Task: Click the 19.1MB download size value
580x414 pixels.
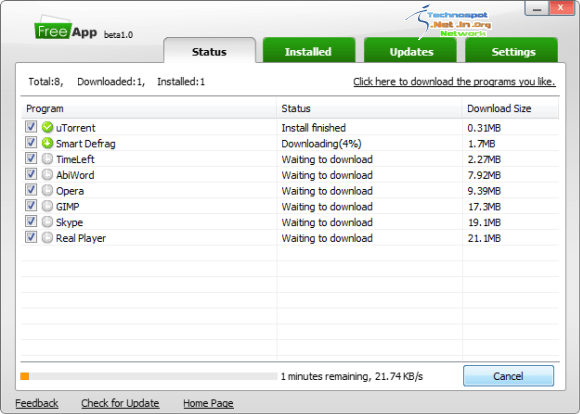Action: [484, 223]
